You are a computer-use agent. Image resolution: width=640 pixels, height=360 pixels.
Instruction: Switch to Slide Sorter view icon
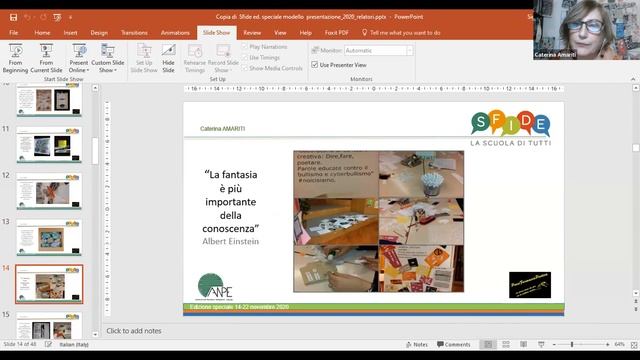(x=506, y=344)
